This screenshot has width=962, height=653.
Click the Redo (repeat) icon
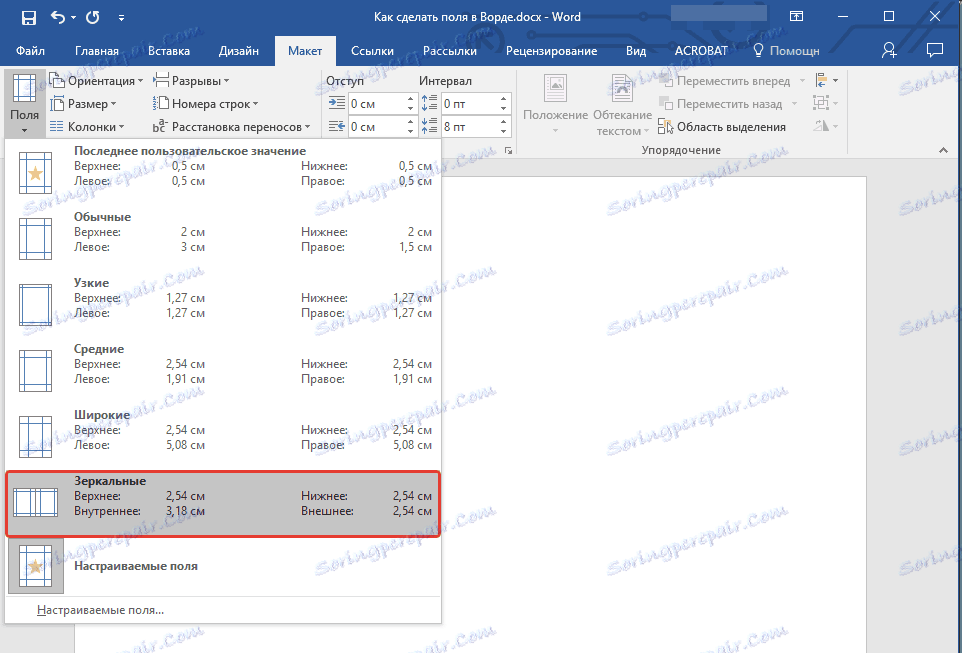coord(93,17)
